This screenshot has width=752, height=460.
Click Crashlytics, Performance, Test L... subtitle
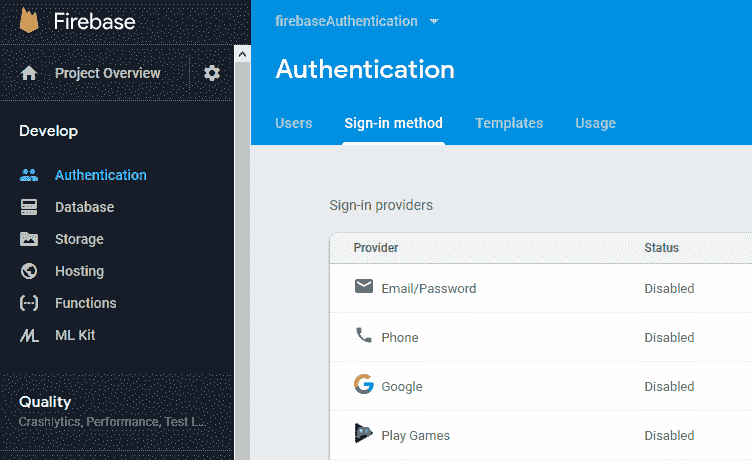tap(113, 422)
